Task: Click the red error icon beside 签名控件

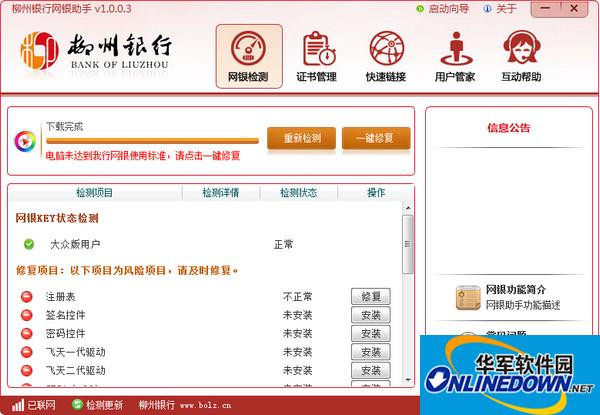Action: tap(26, 315)
